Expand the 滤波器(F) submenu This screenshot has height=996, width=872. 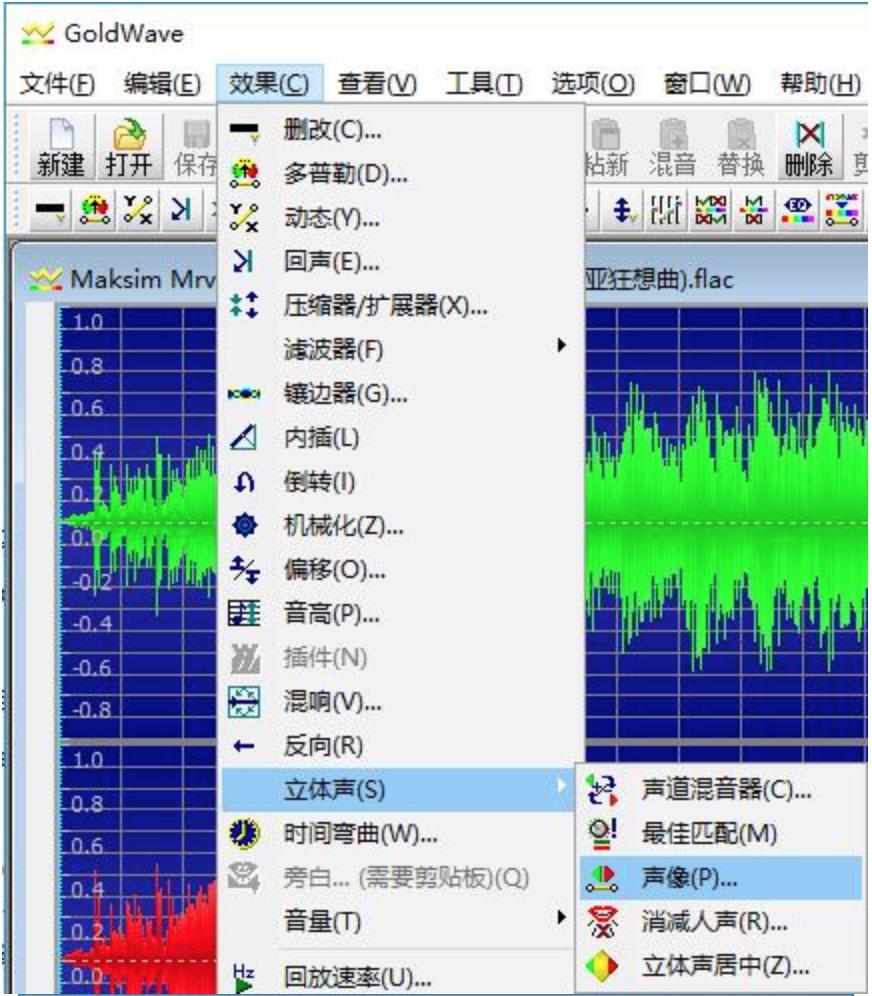coord(400,350)
